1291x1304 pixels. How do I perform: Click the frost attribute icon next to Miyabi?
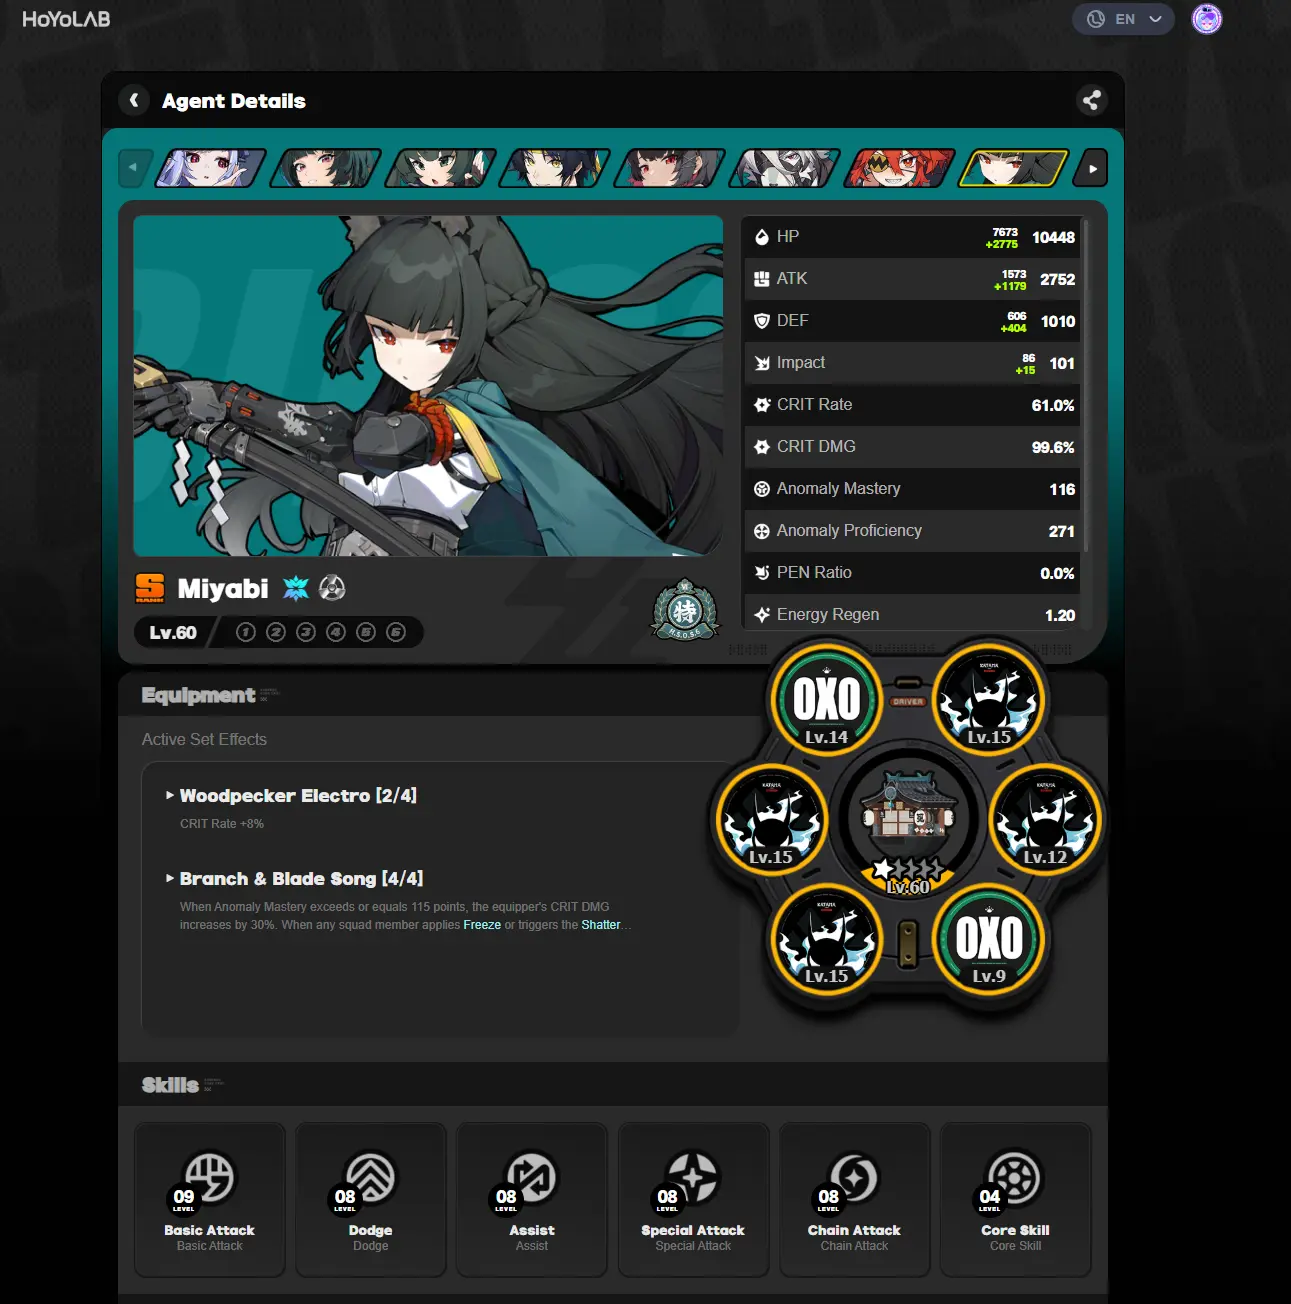click(296, 588)
